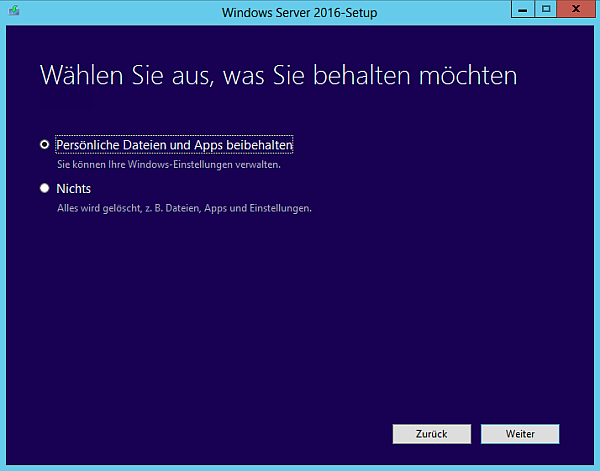The image size is (600, 471).
Task: Close the setup window with red X
Action: click(576, 9)
